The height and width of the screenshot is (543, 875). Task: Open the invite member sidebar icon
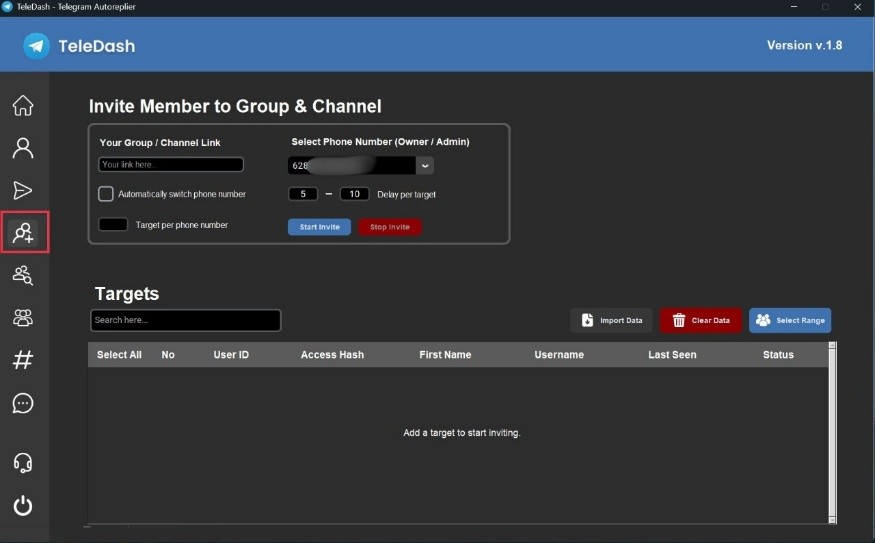[23, 233]
